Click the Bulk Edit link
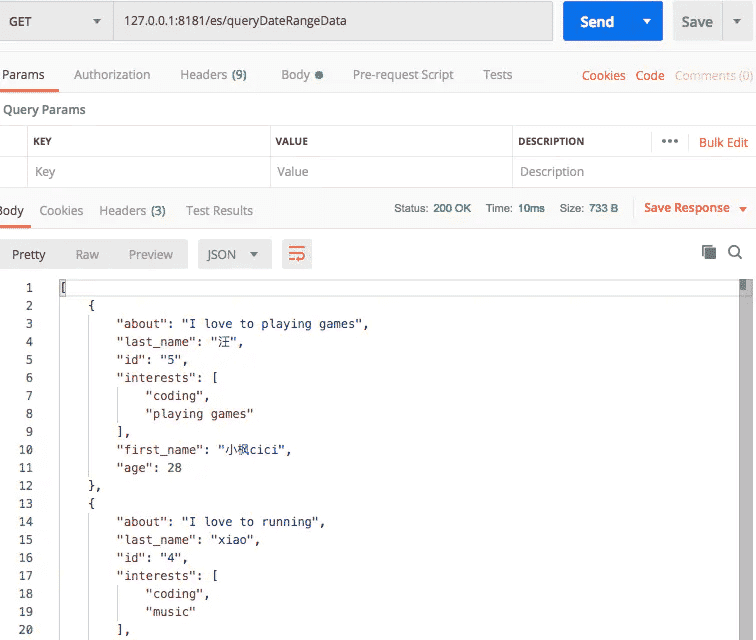This screenshot has width=756, height=640. click(723, 142)
